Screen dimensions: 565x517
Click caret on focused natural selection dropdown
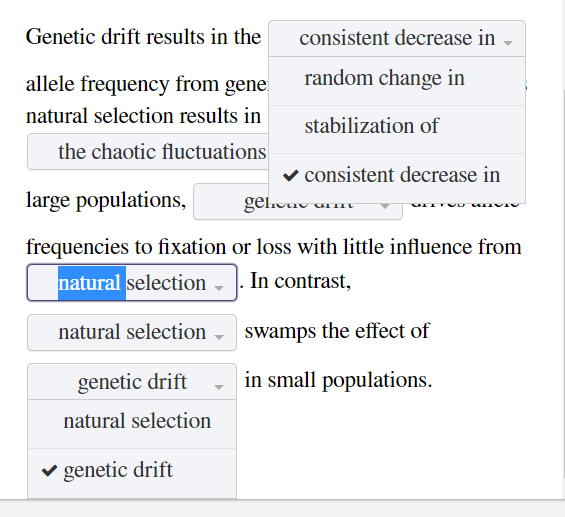click(x=219, y=288)
